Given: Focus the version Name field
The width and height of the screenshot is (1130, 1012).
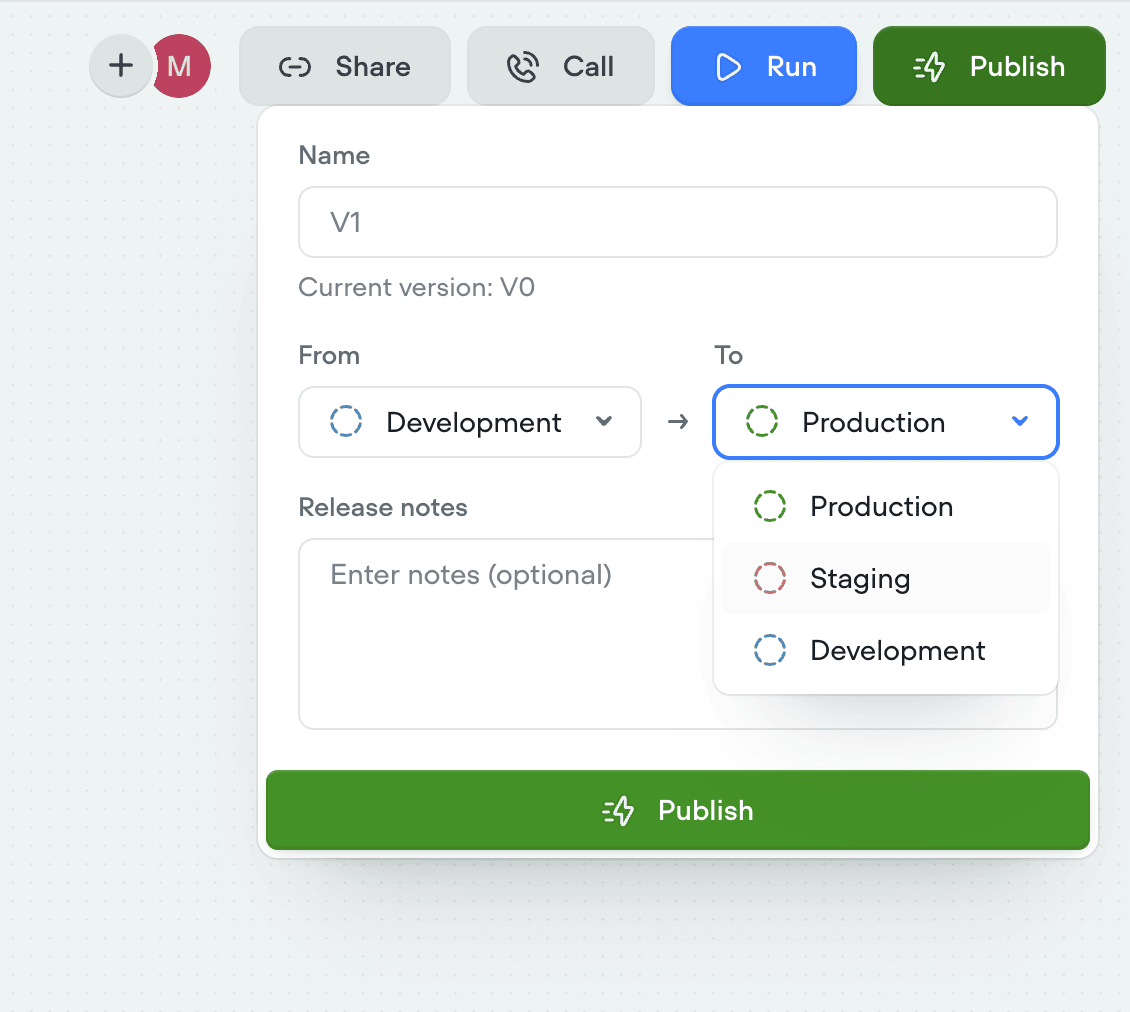Looking at the screenshot, I should [x=677, y=222].
